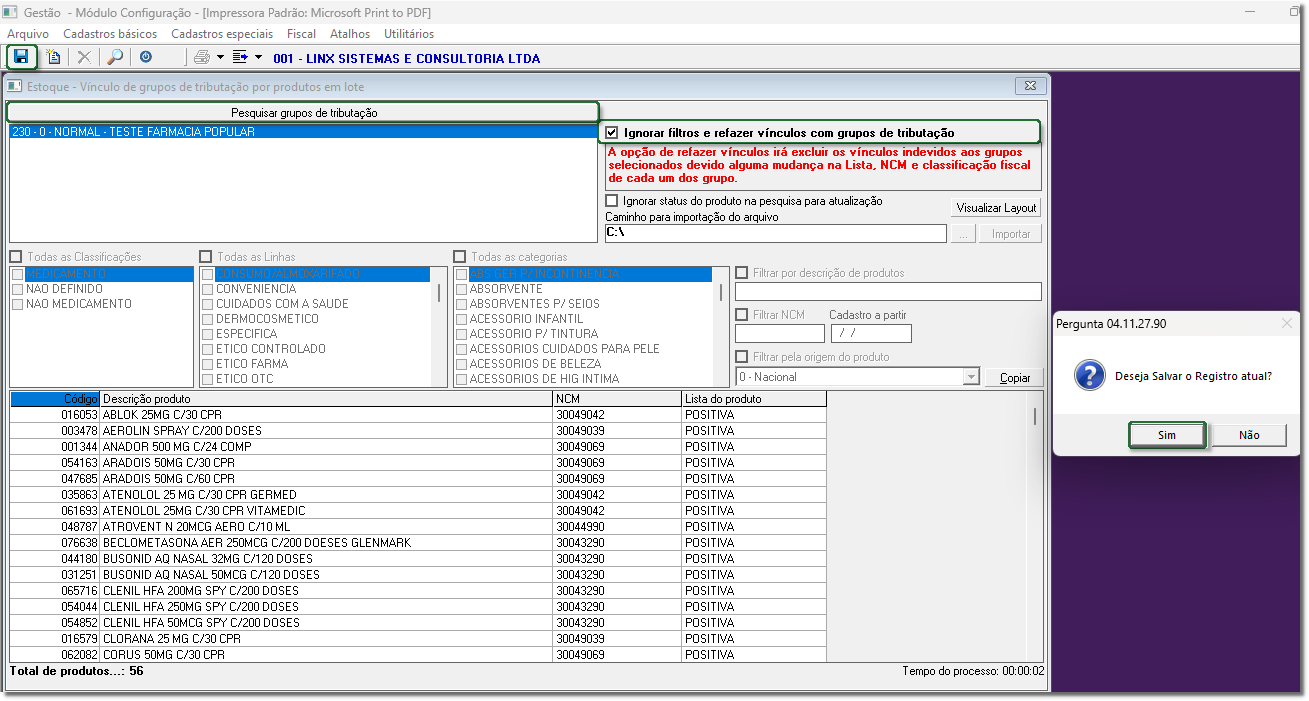
Task: Click the NCM column header
Action: coord(617,399)
